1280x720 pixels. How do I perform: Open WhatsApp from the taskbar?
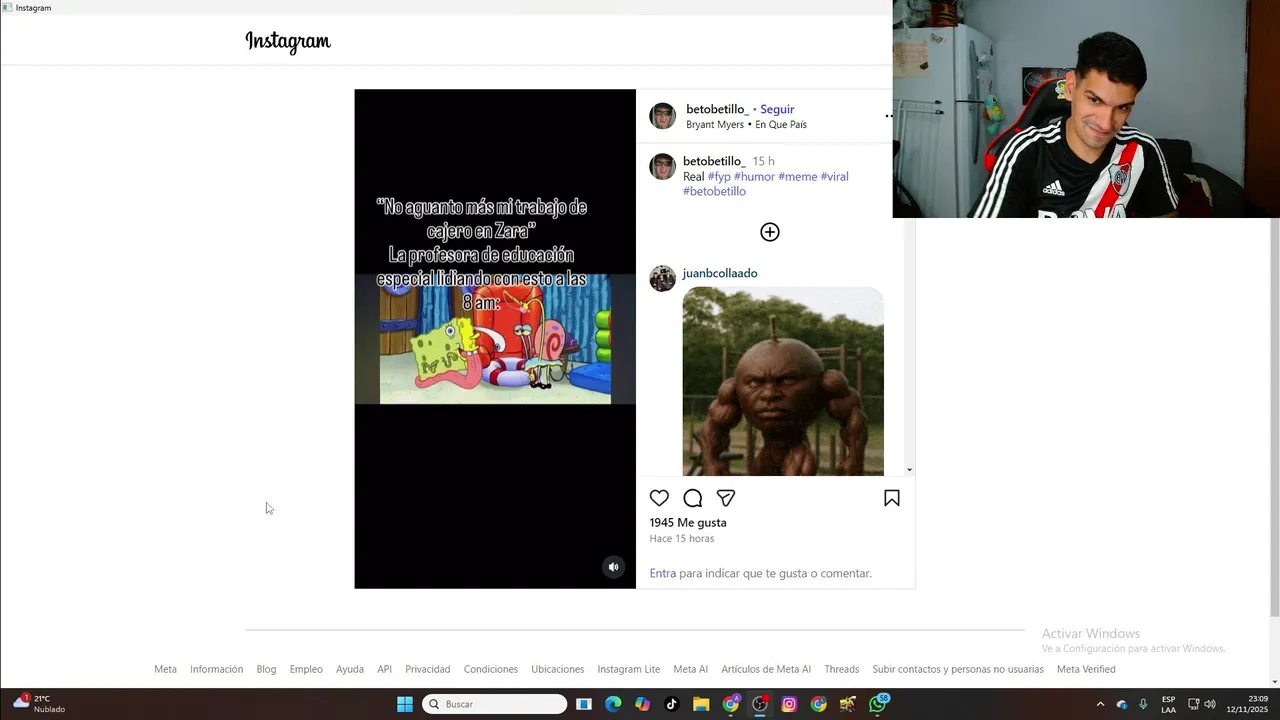pos(878,704)
